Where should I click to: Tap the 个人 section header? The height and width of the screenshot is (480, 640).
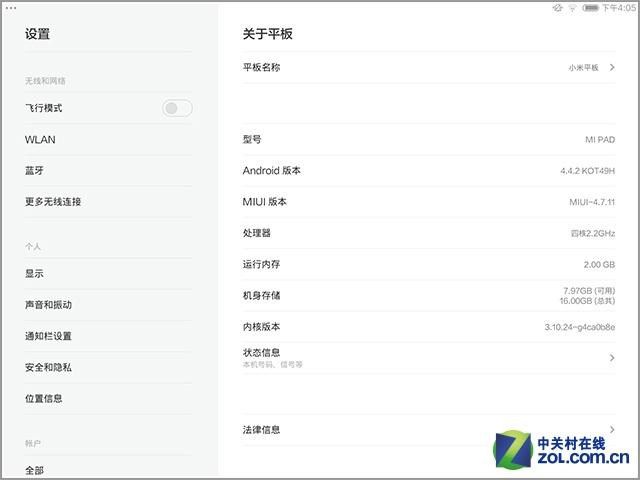(33, 247)
